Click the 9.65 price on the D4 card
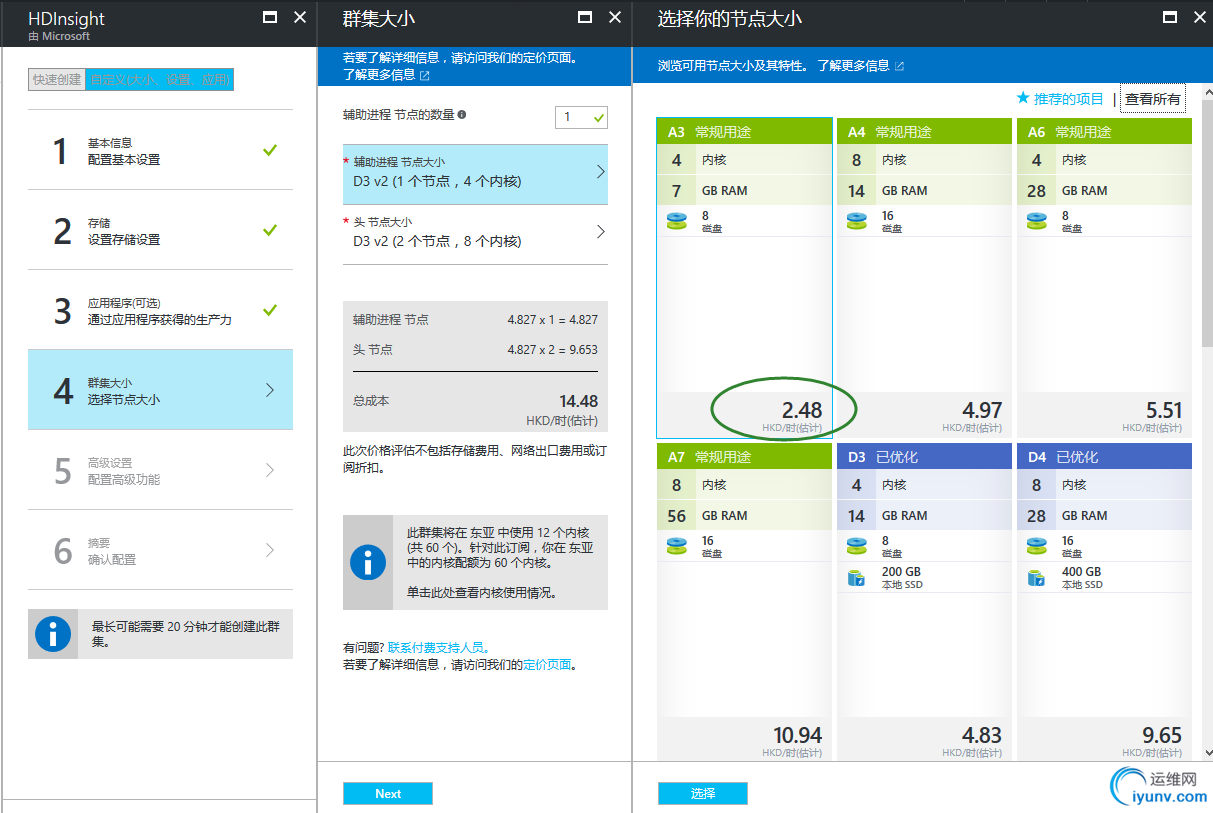1213x813 pixels. pos(1163,735)
